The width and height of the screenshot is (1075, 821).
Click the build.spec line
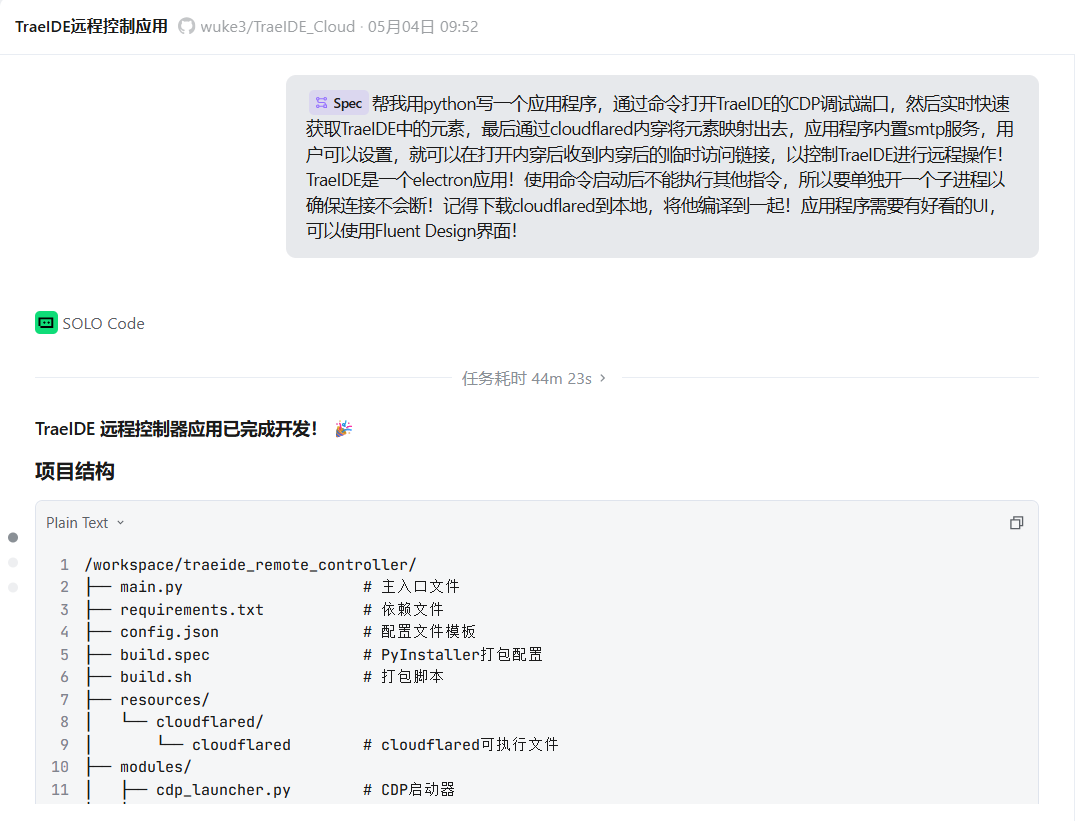(x=165, y=654)
